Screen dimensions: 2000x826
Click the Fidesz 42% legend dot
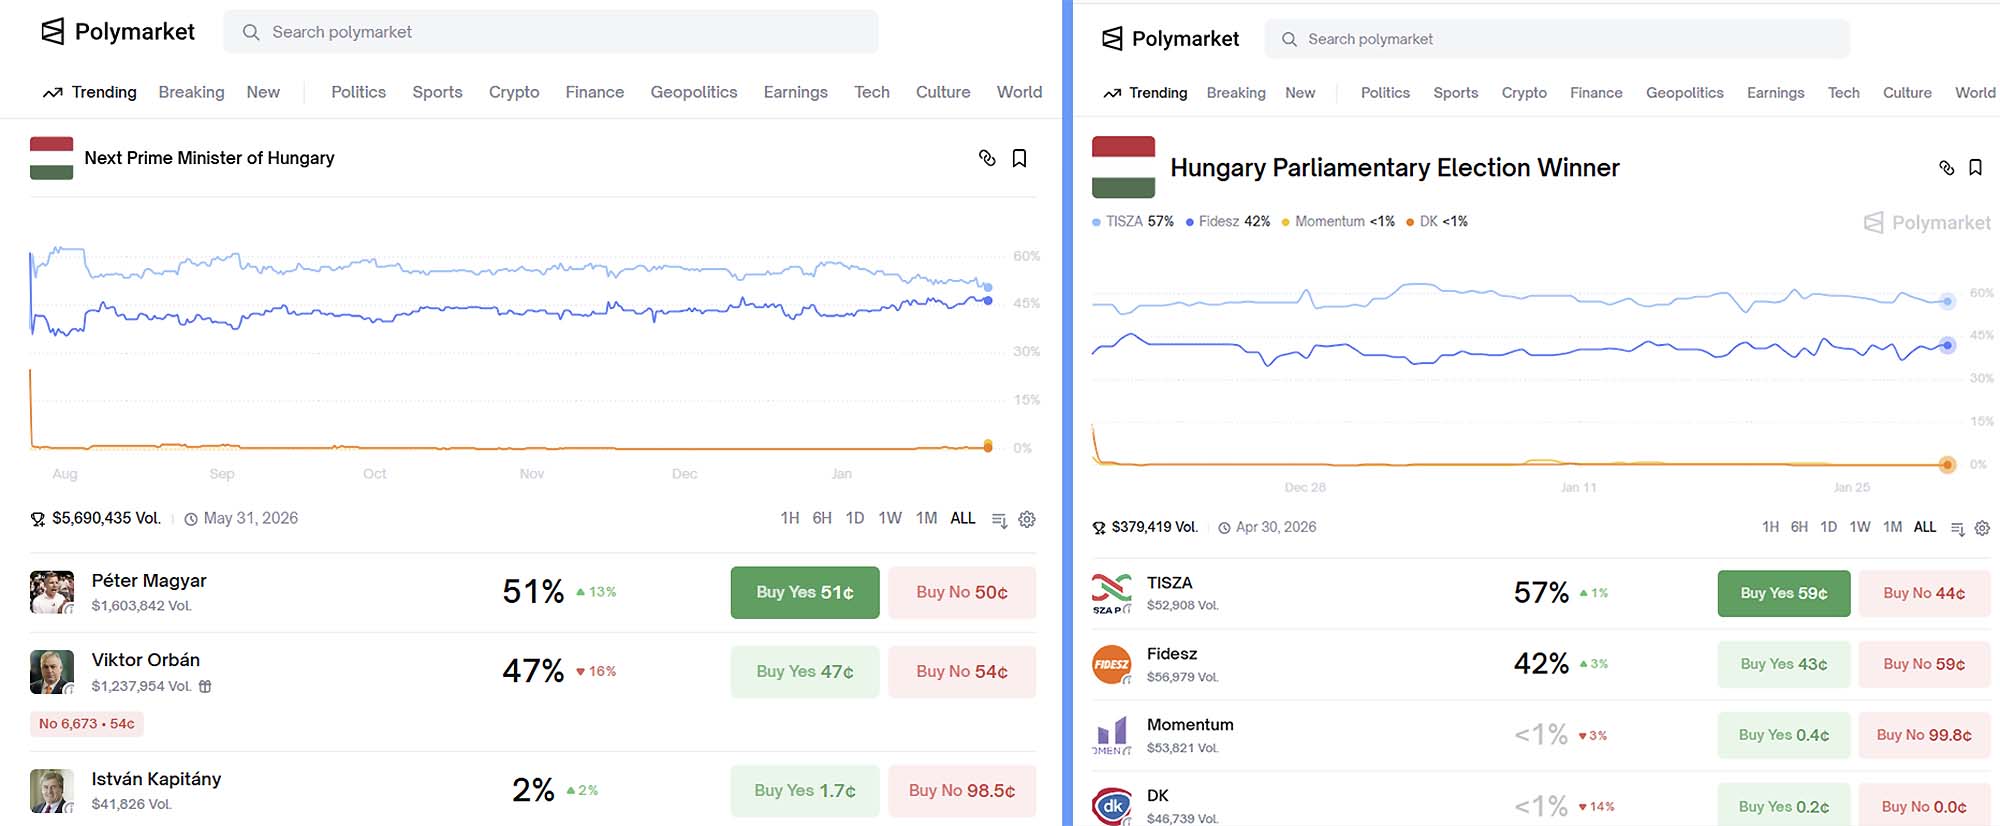click(1190, 222)
